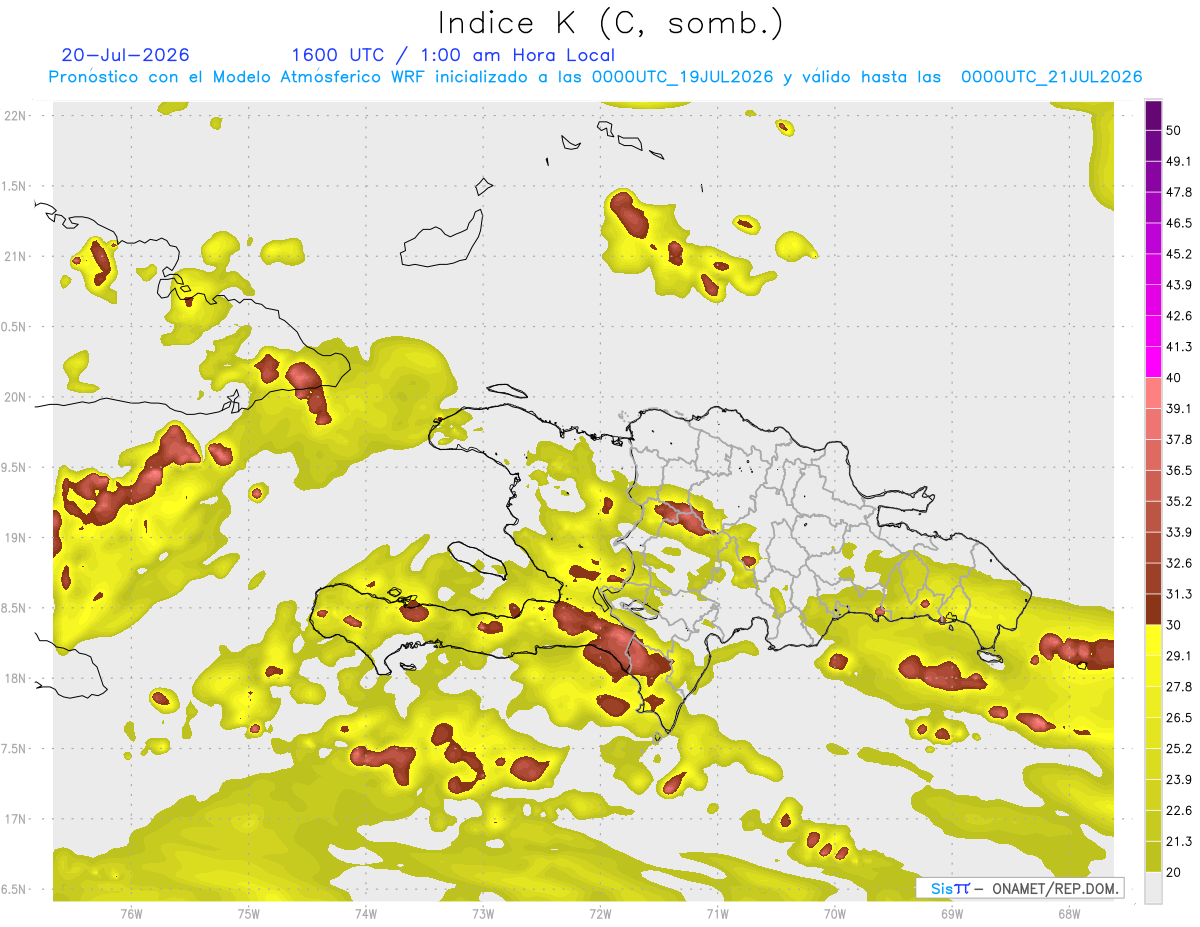Select the legend value "47.8"
Image resolution: width=1200 pixels, height=927 pixels.
tap(1179, 192)
